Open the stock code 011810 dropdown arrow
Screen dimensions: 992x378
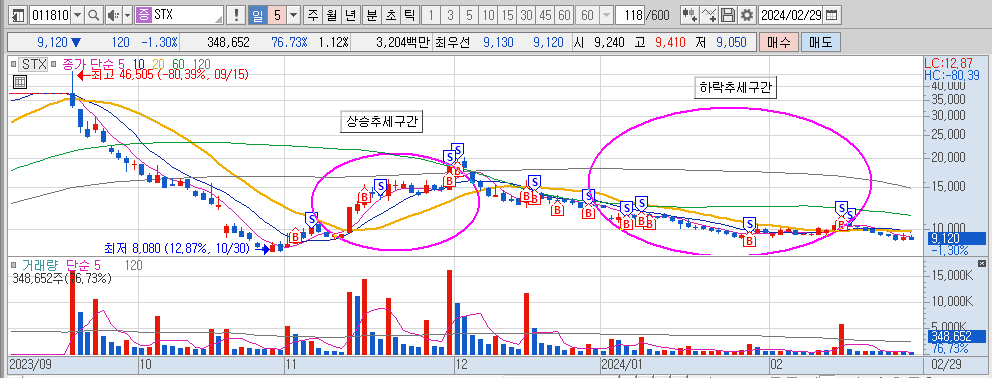(78, 15)
